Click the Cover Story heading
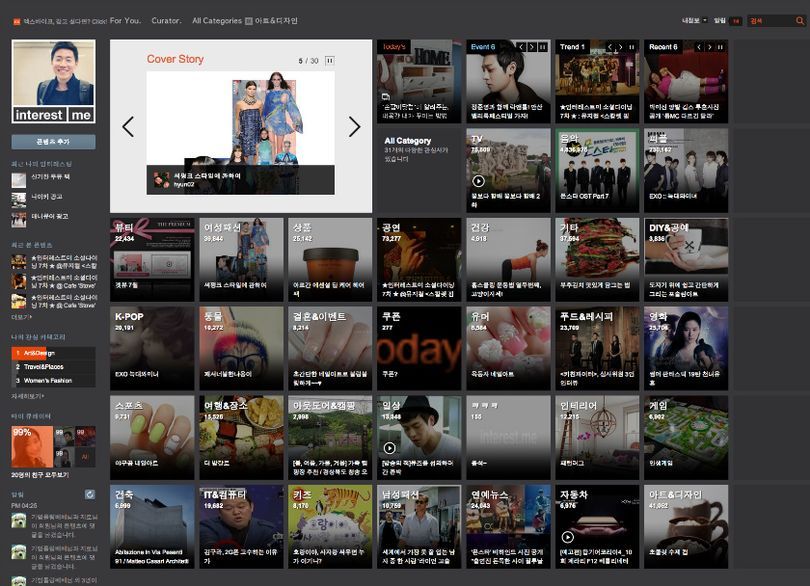 click(x=175, y=59)
